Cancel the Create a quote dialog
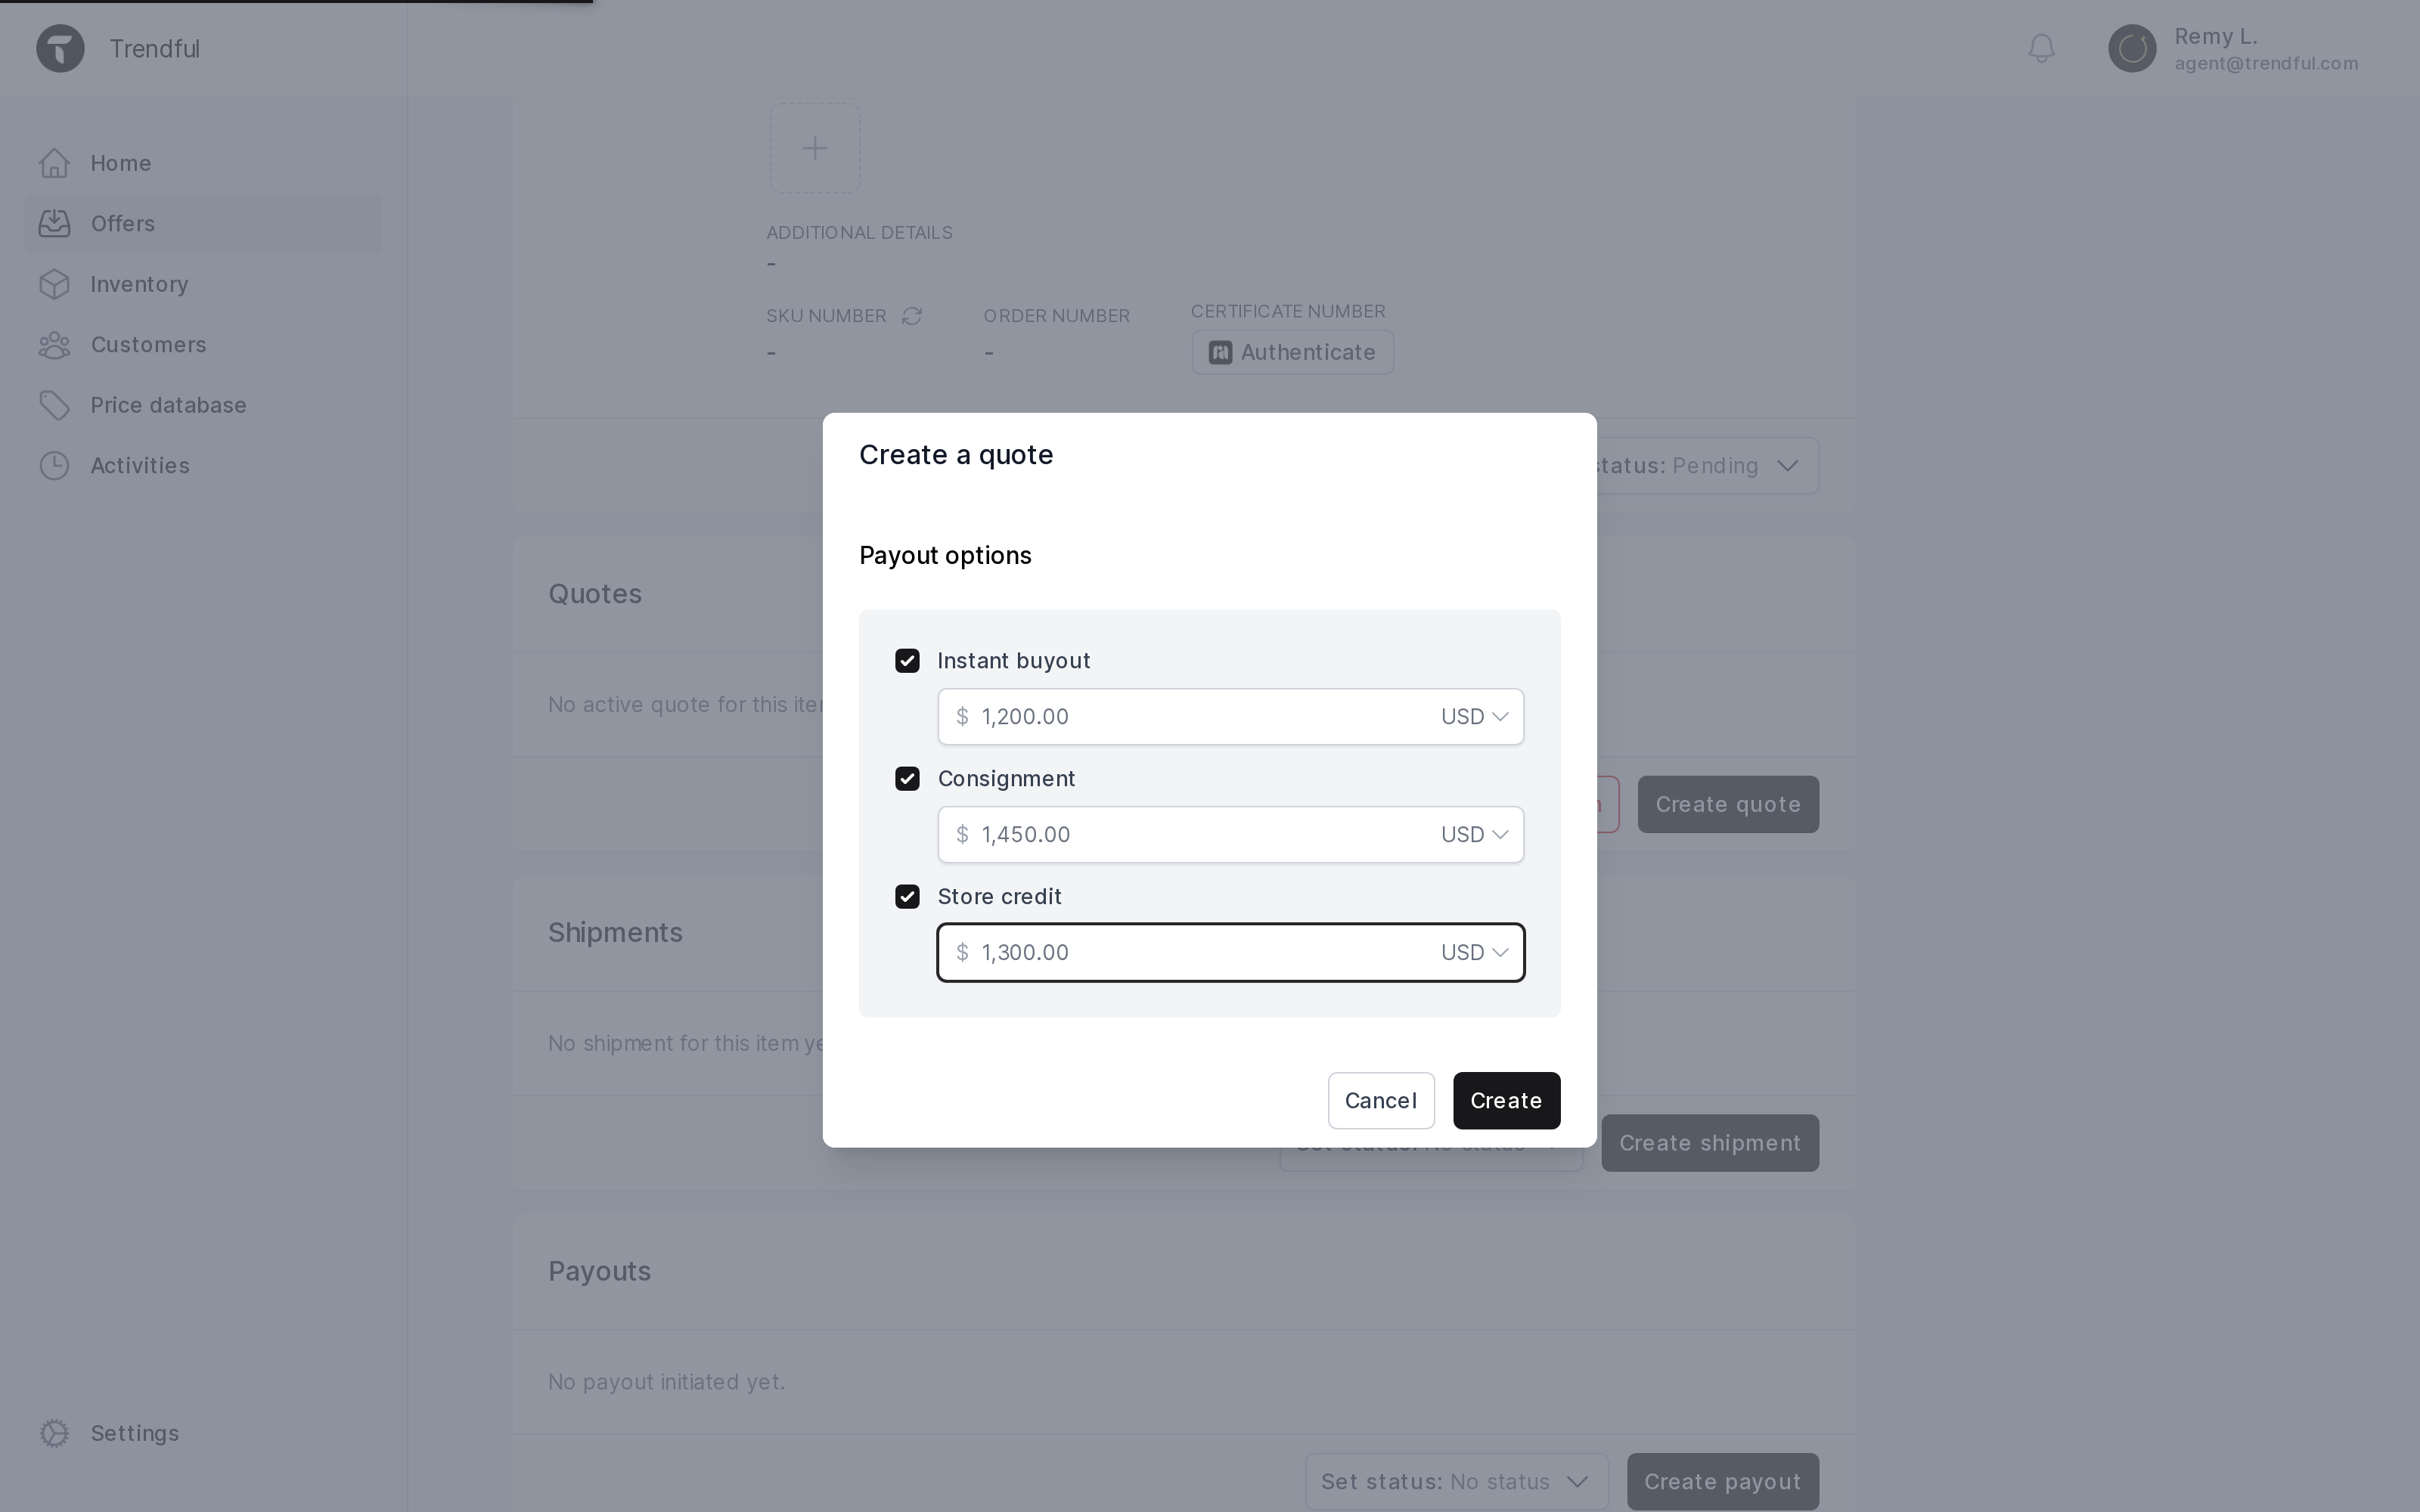 click(1381, 1101)
